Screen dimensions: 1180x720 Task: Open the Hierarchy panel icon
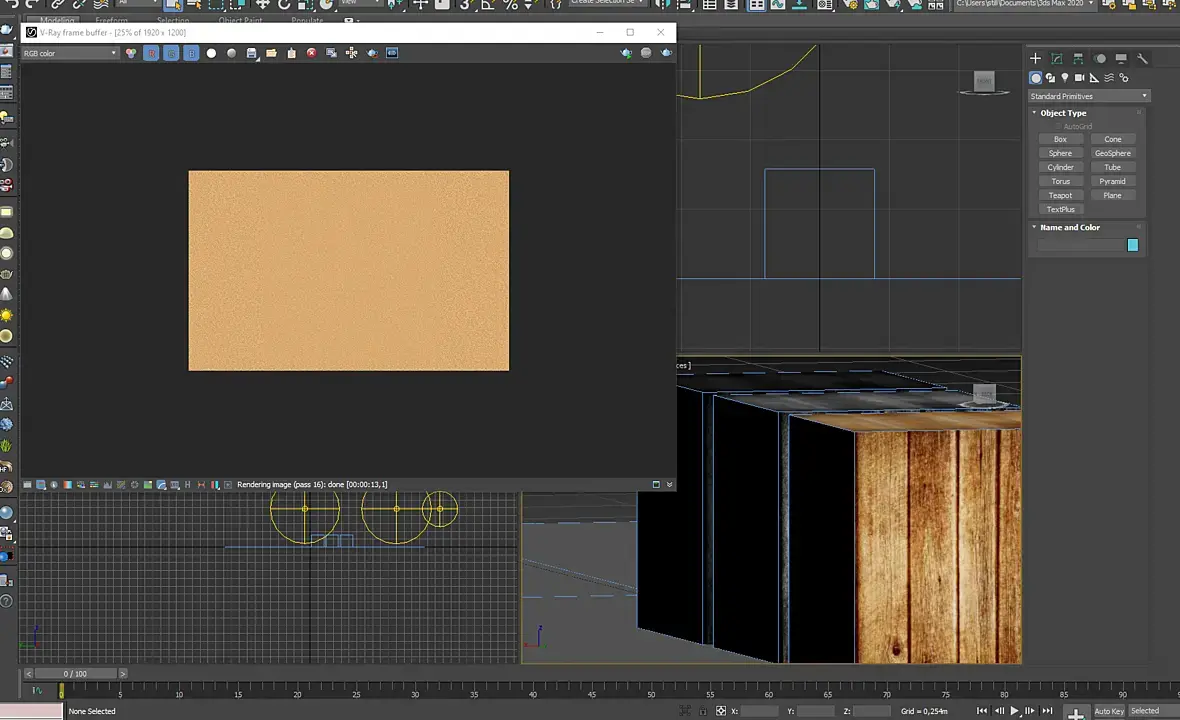(1078, 59)
